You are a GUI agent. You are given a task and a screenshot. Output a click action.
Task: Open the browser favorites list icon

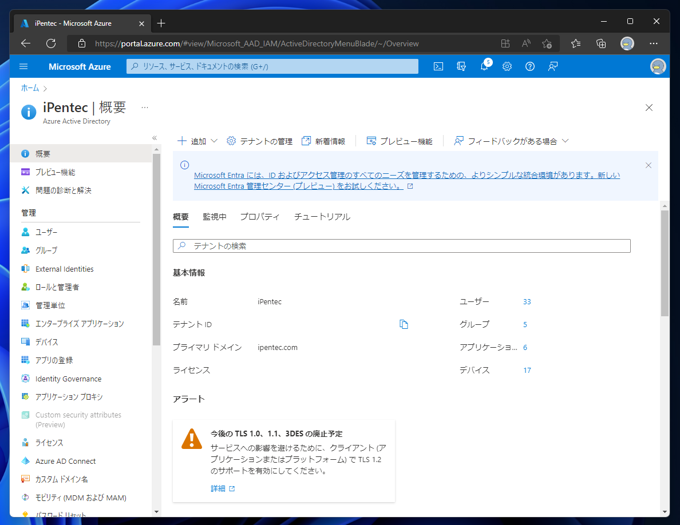pyautogui.click(x=575, y=43)
